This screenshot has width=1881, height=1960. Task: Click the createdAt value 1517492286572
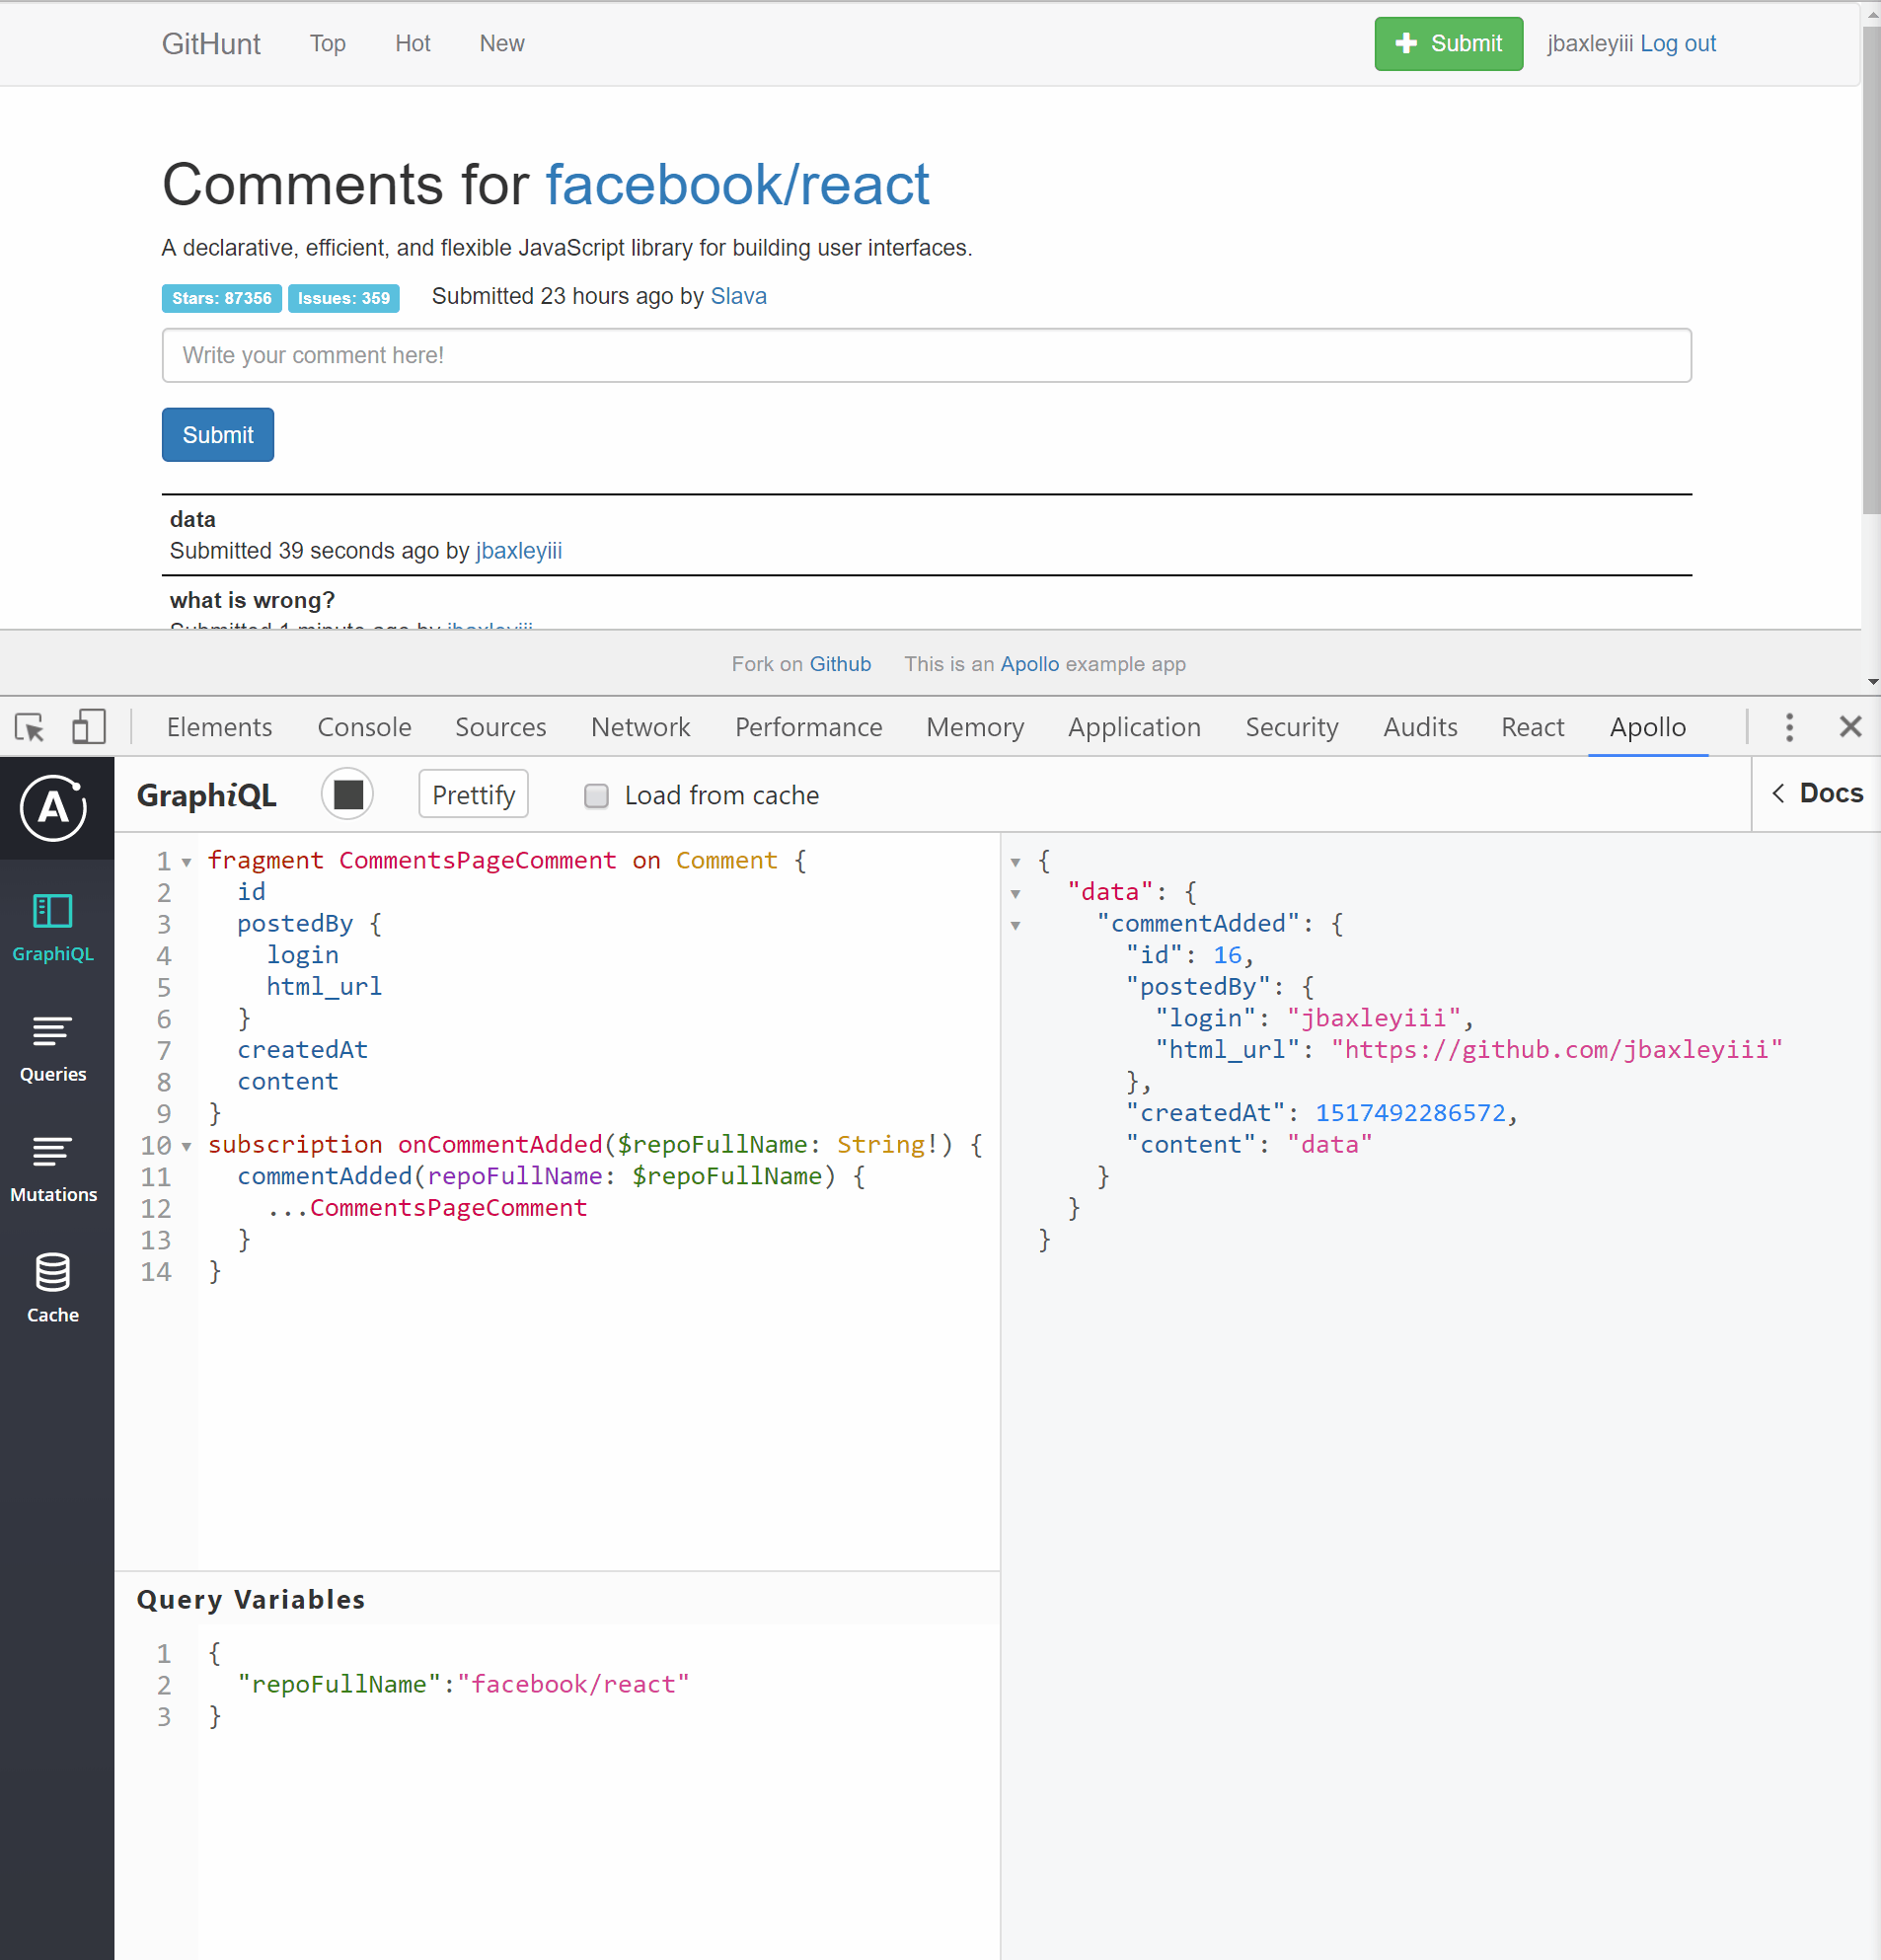[x=1410, y=1113]
